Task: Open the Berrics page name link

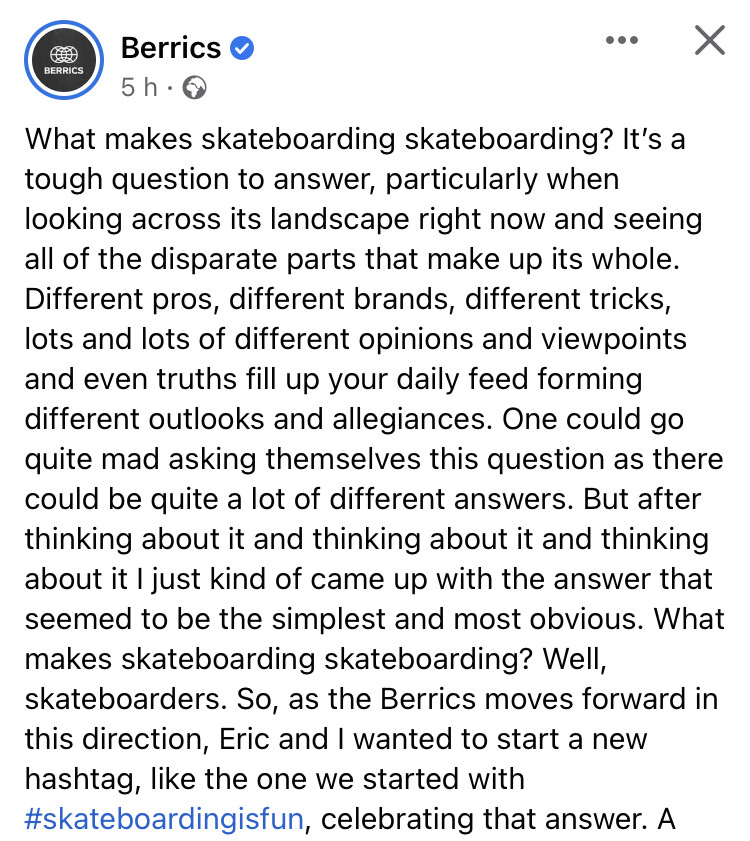Action: pyautogui.click(x=170, y=47)
